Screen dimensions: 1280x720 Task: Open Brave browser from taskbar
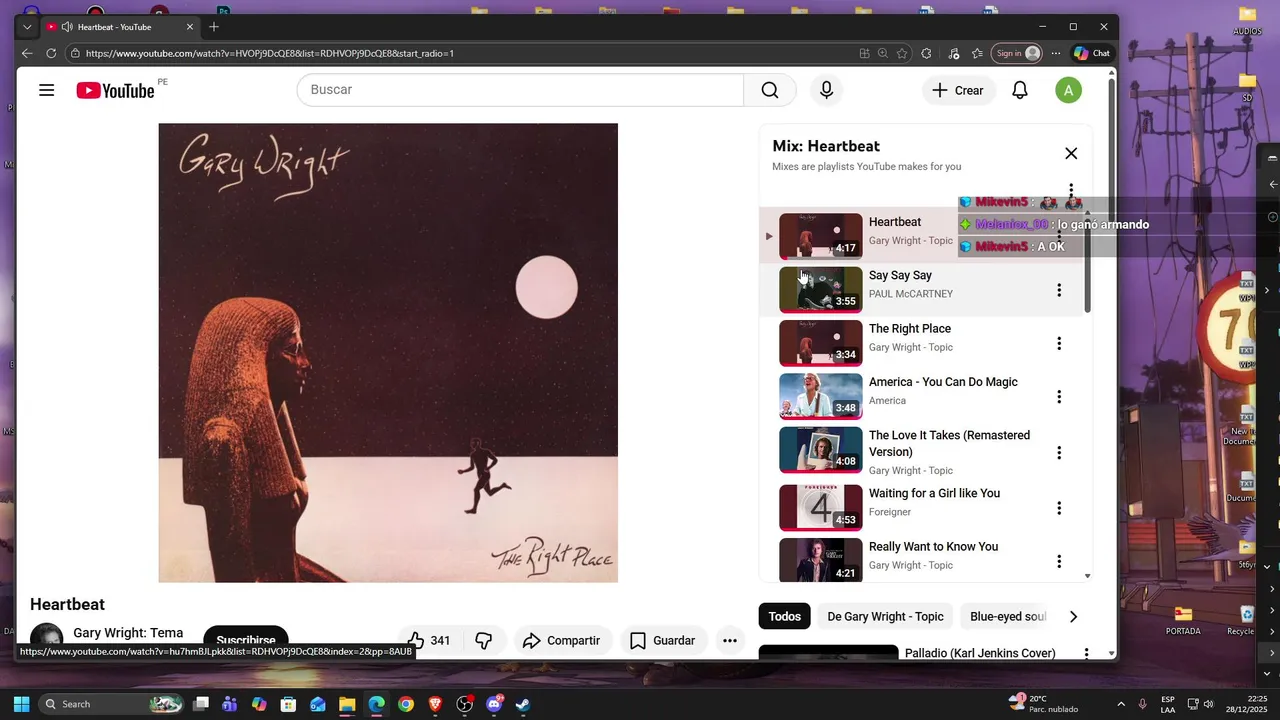pyautogui.click(x=435, y=704)
